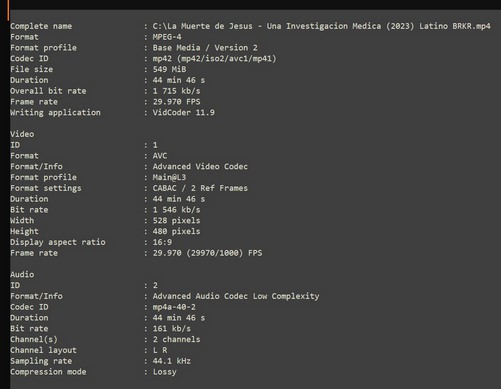Select the file path ending in "Latino BRKR.mp4"
501x389 pixels.
[x=321, y=26]
